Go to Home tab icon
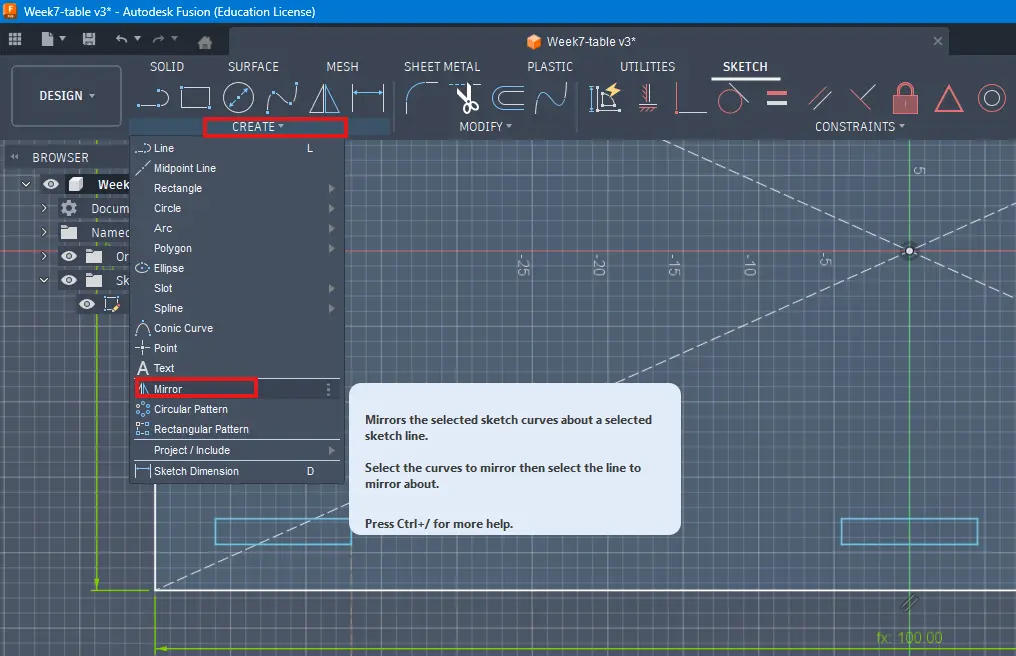The width and height of the screenshot is (1016, 656). pos(205,42)
